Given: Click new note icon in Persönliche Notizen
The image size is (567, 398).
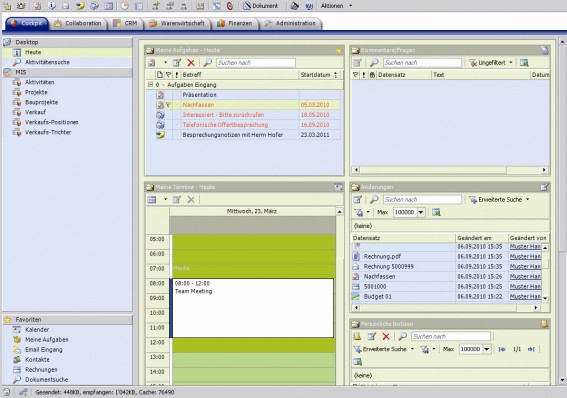Looking at the screenshot, I should [x=357, y=337].
